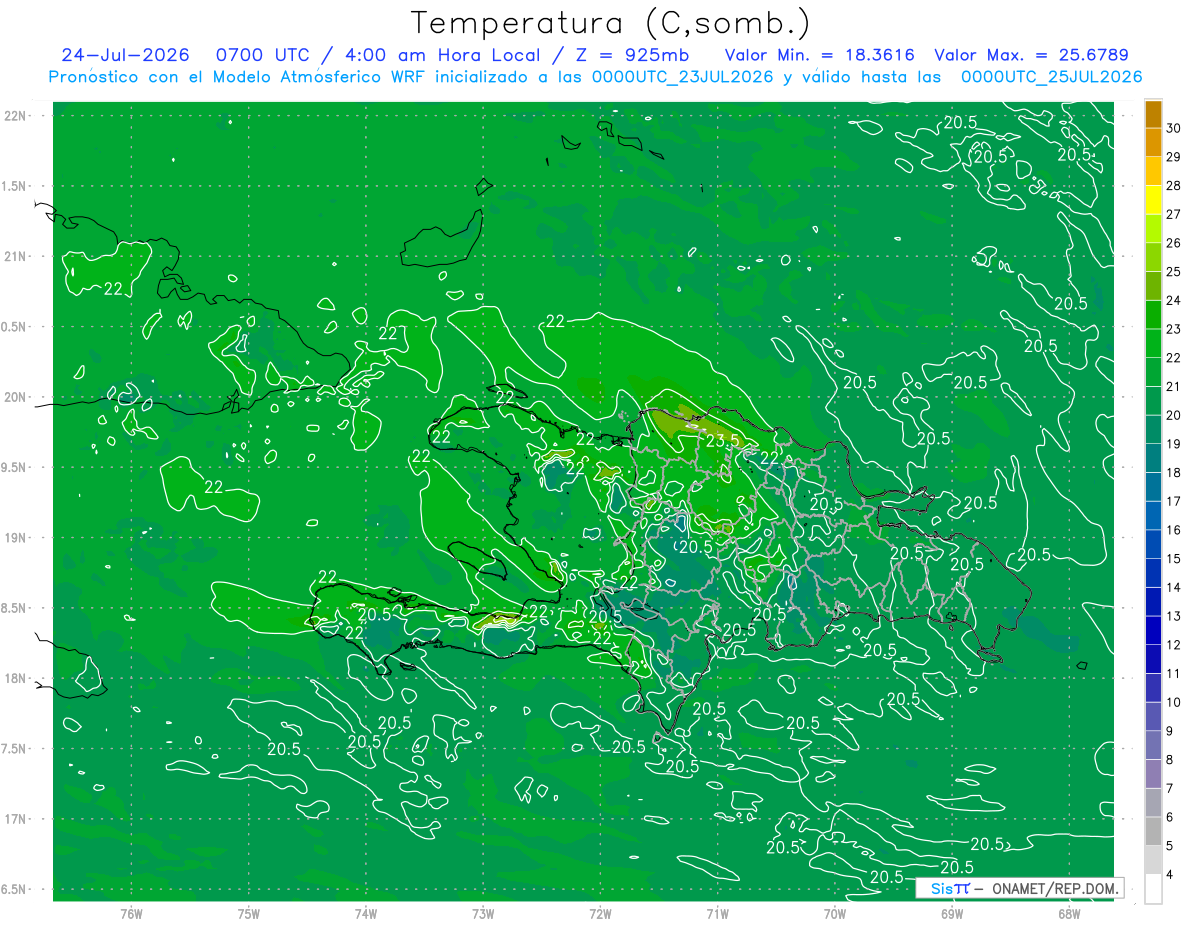
Task: Click the "23.5" contour label on the map
Action: click(x=723, y=440)
